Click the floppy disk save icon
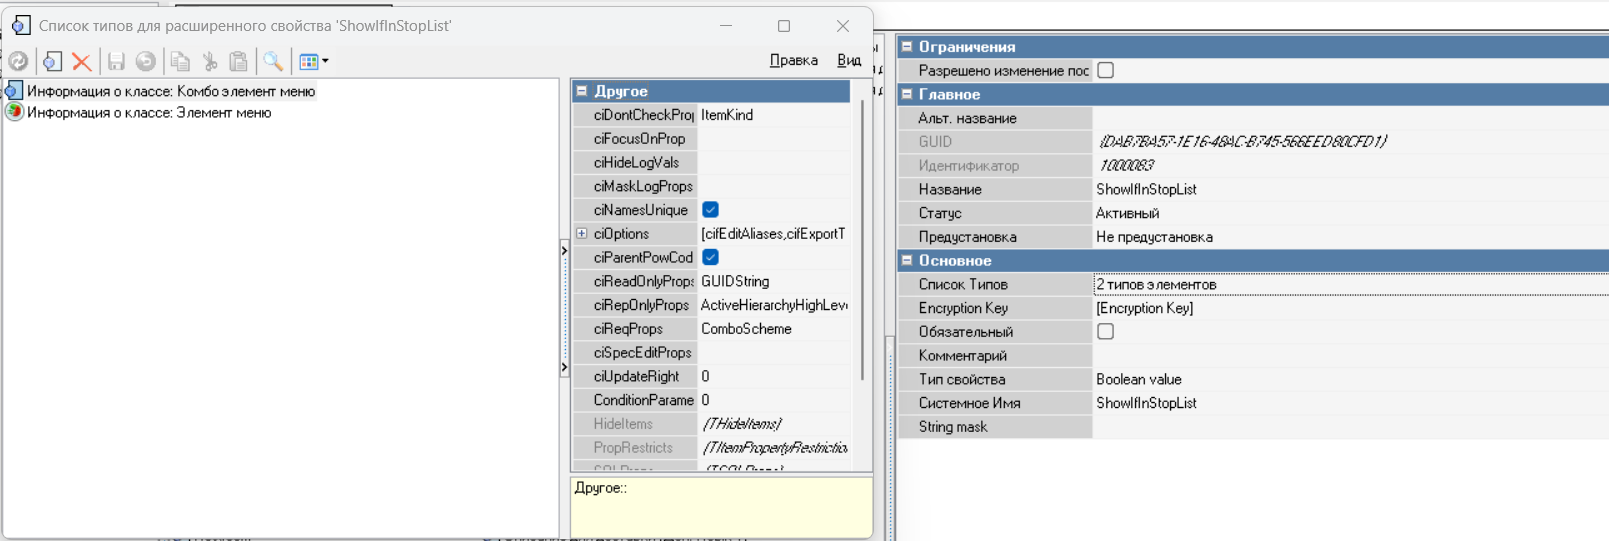Screen dimensions: 1609x541 [x=116, y=62]
